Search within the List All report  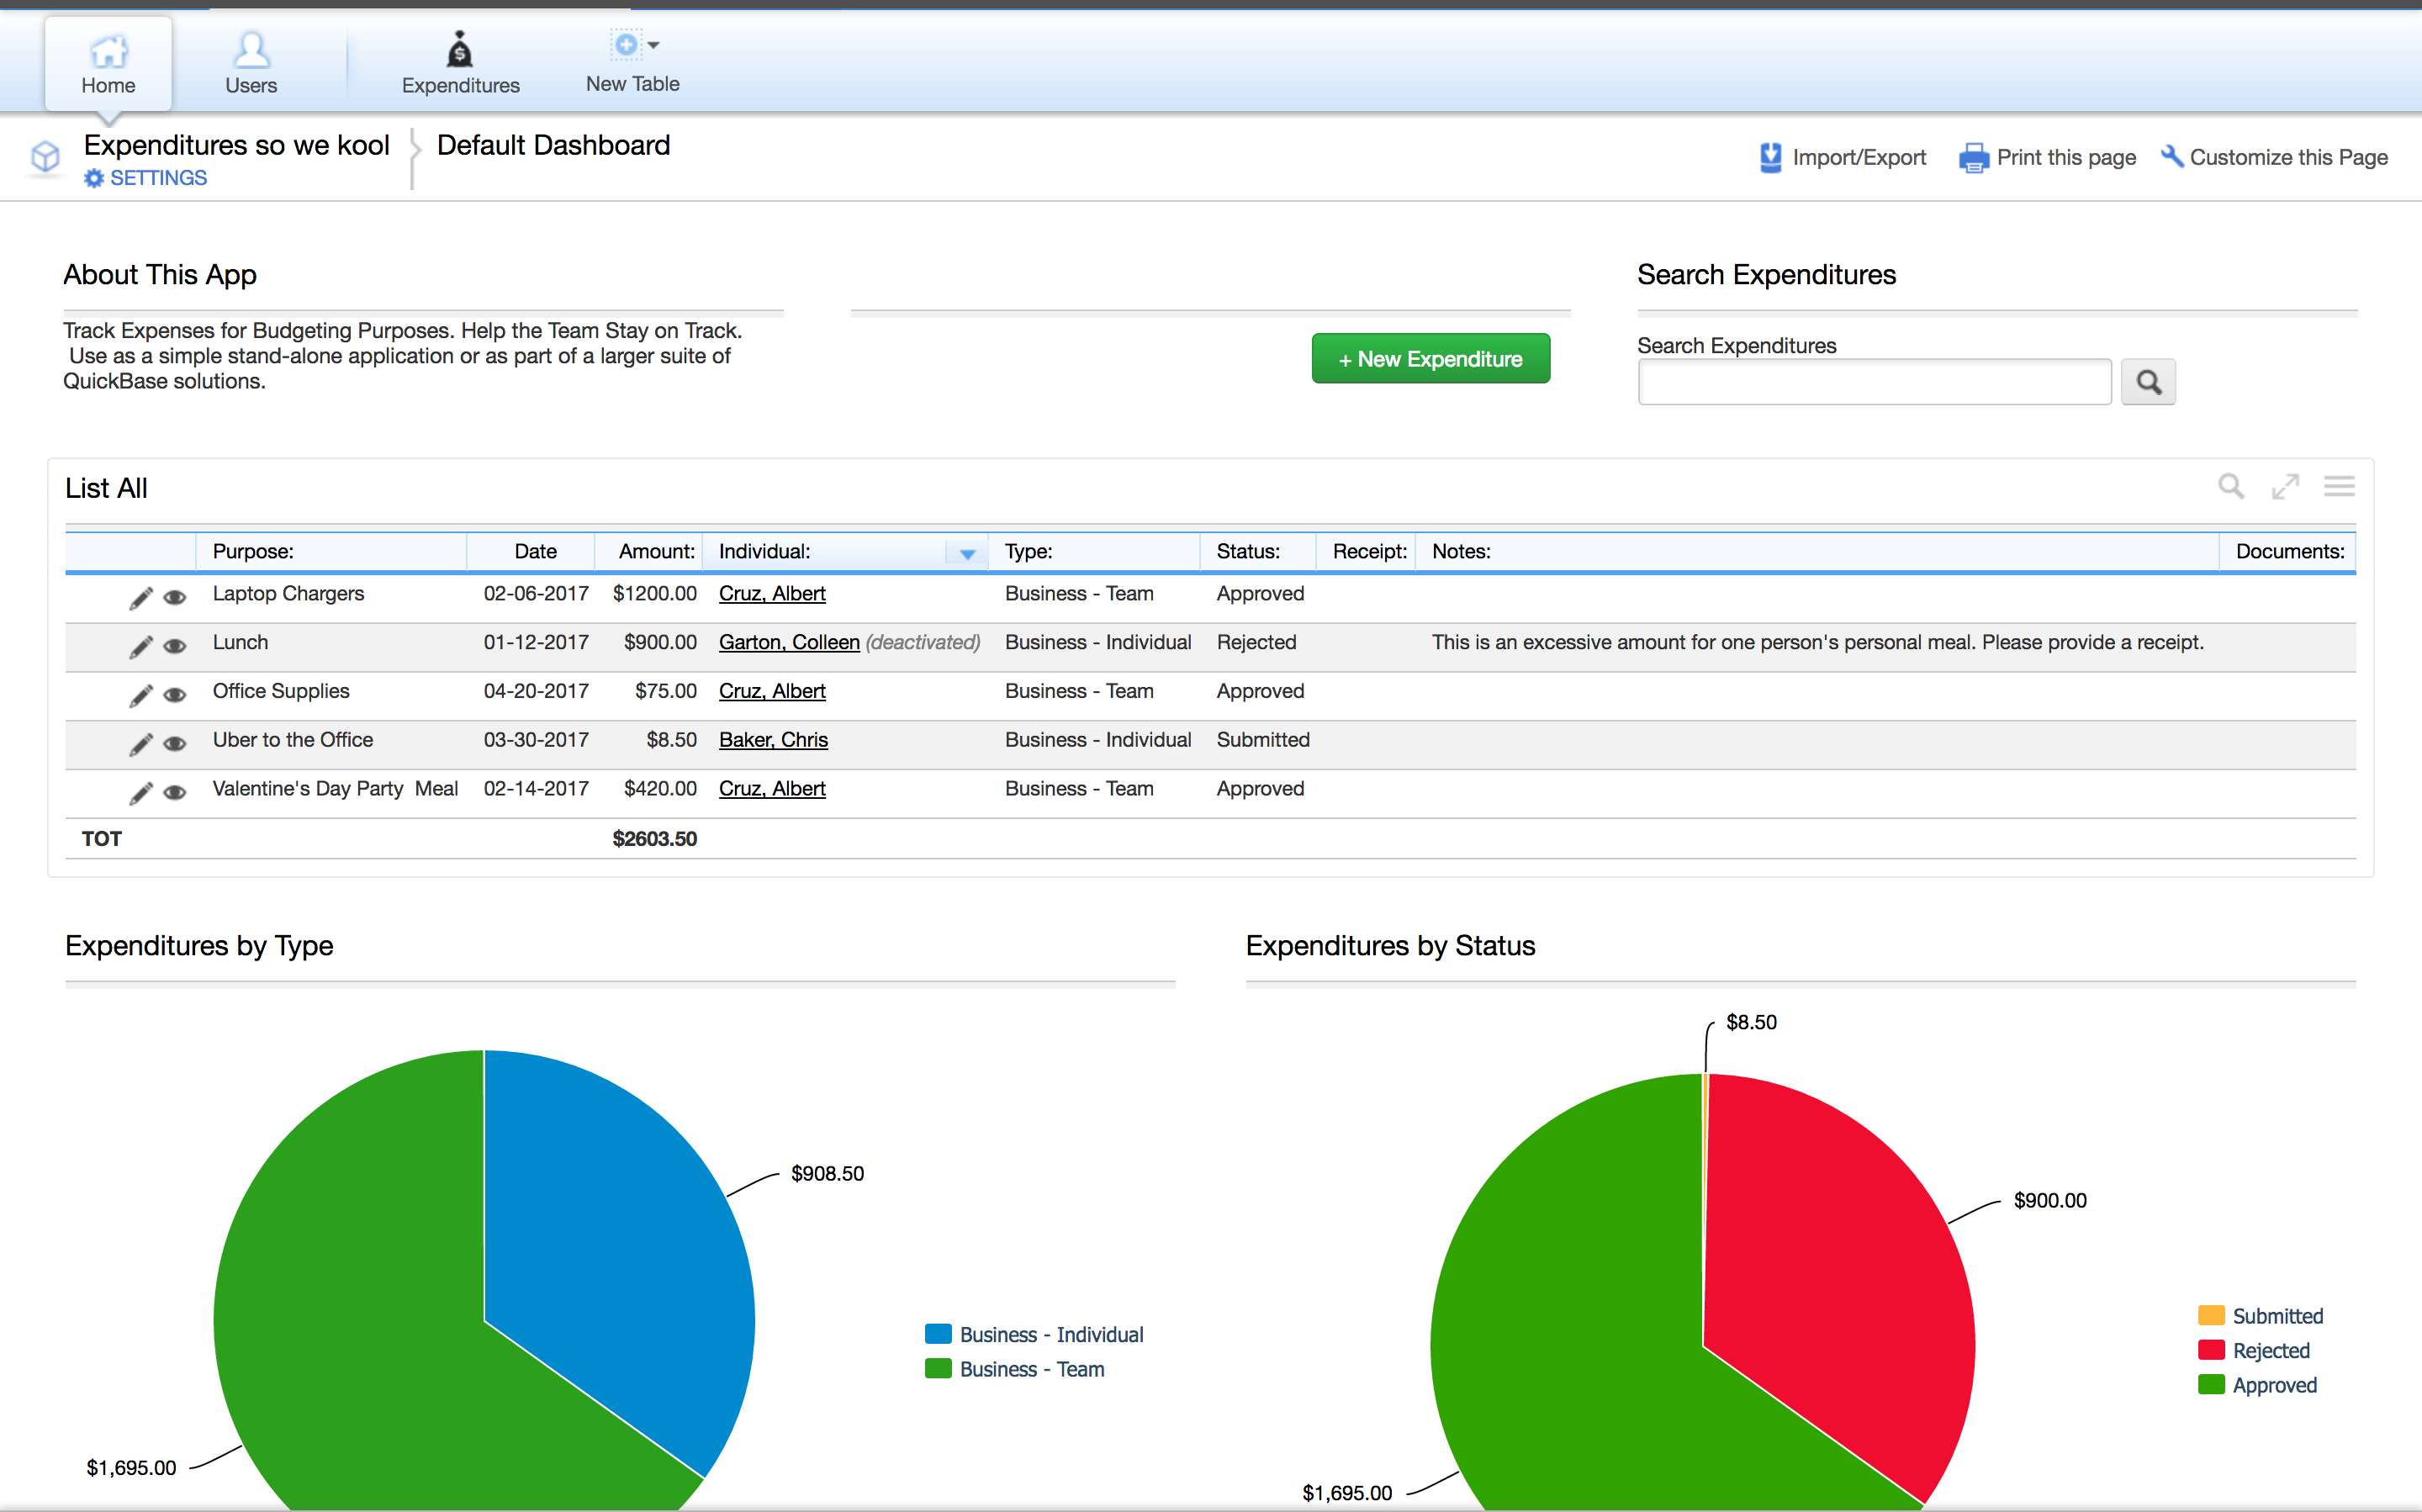click(x=2231, y=486)
